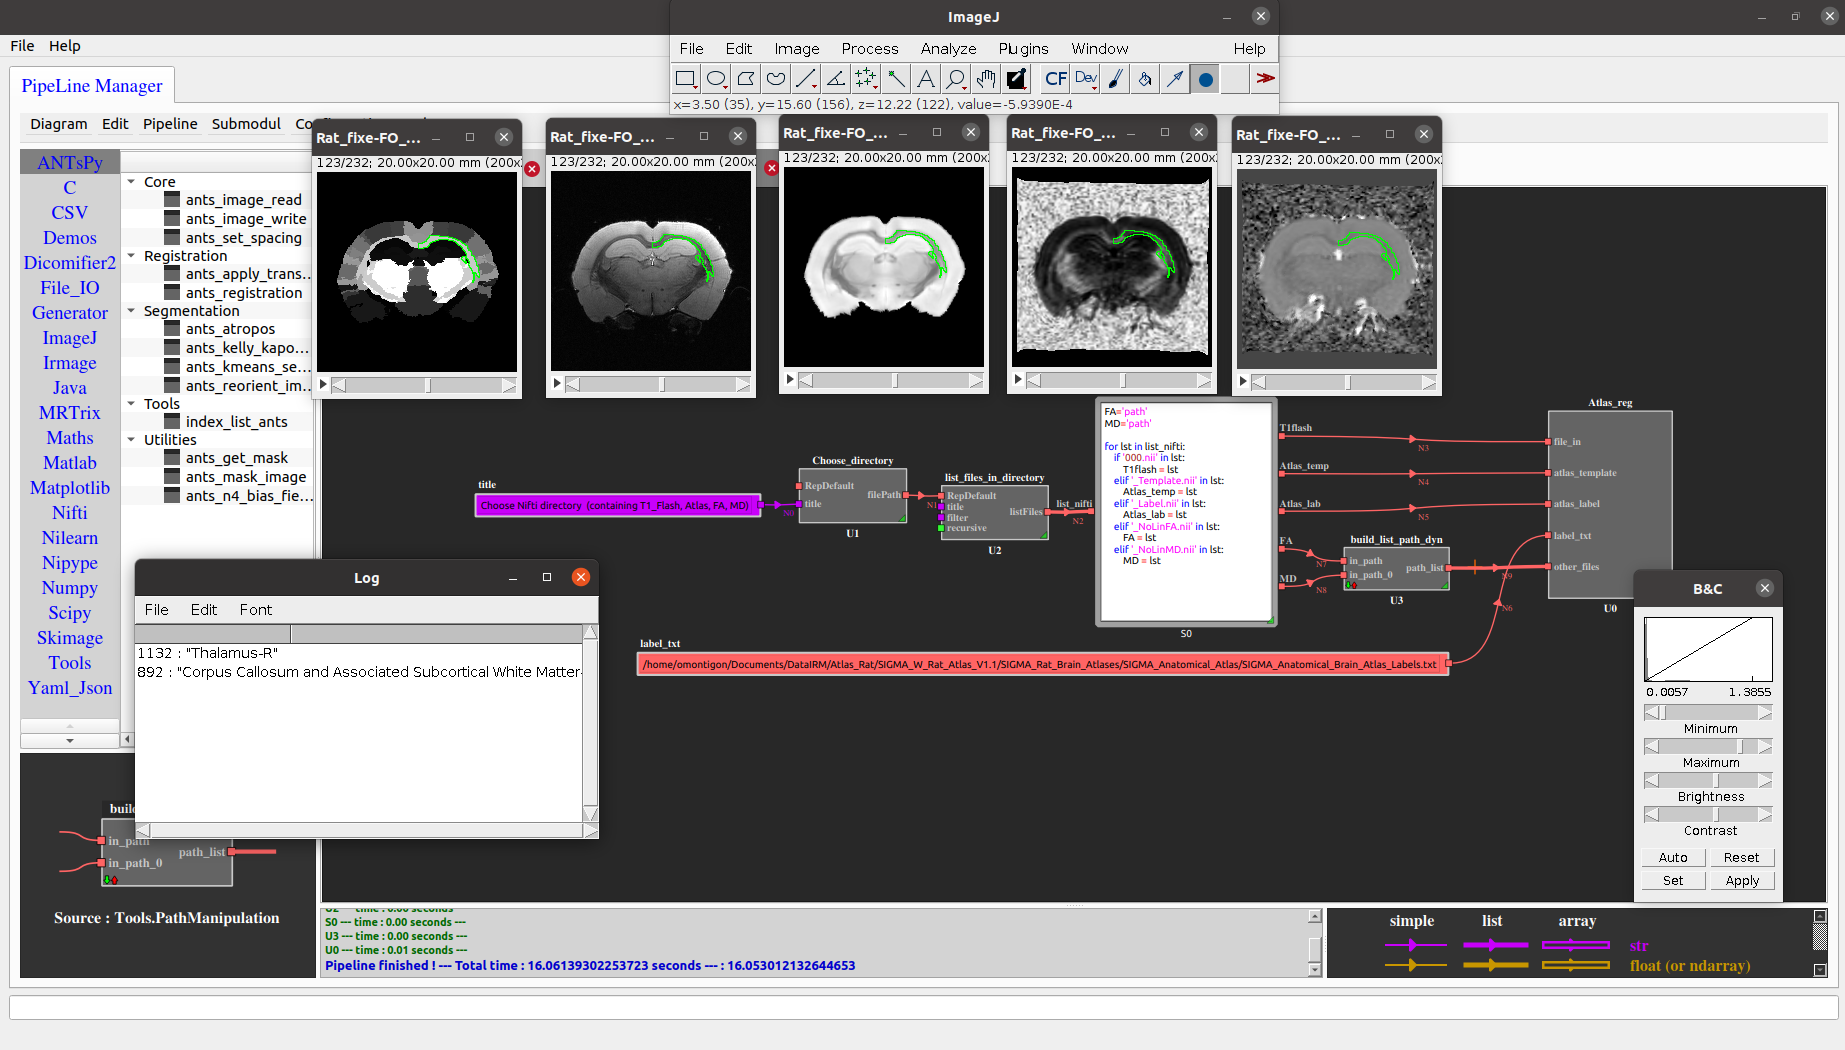Open ImageJ Process menu

(870, 48)
